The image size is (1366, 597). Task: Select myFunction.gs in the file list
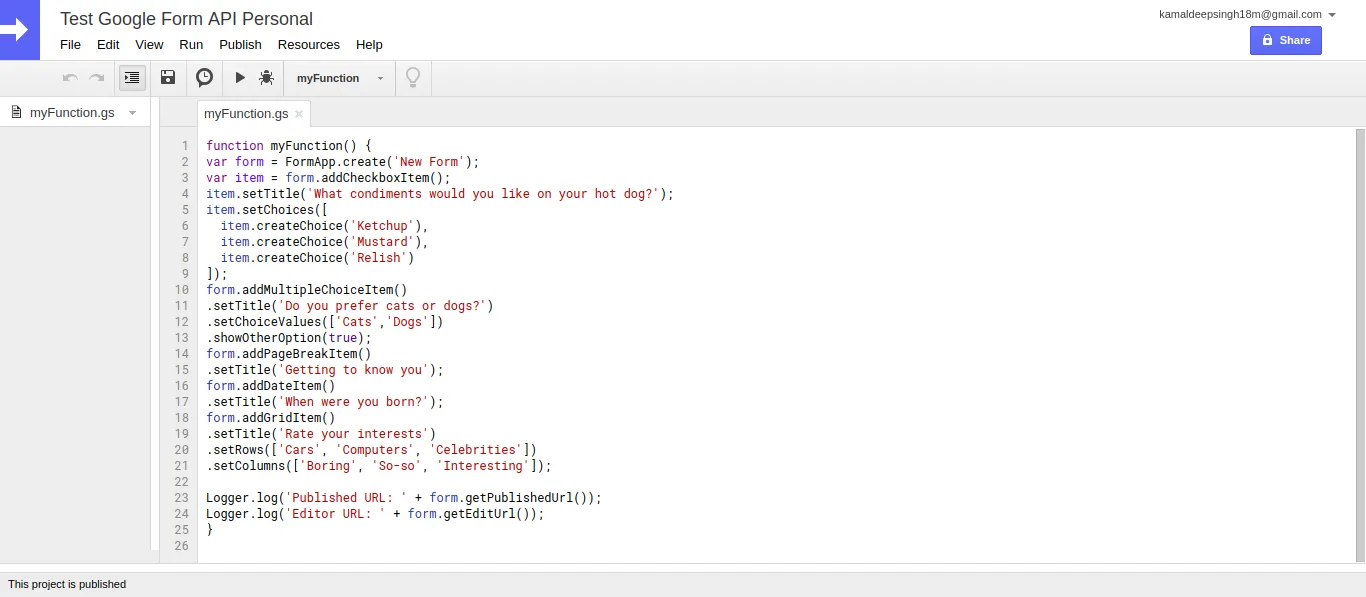[x=75, y=112]
